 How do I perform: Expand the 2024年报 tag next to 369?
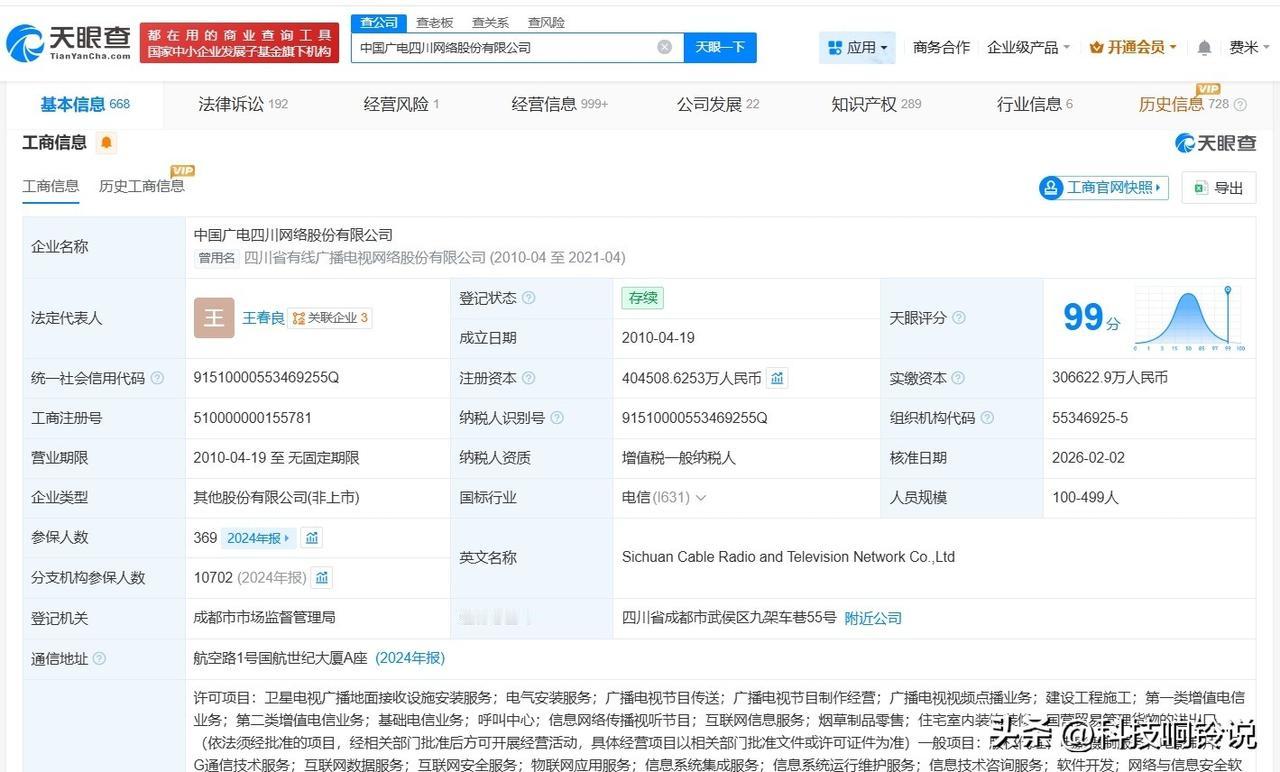tap(258, 538)
